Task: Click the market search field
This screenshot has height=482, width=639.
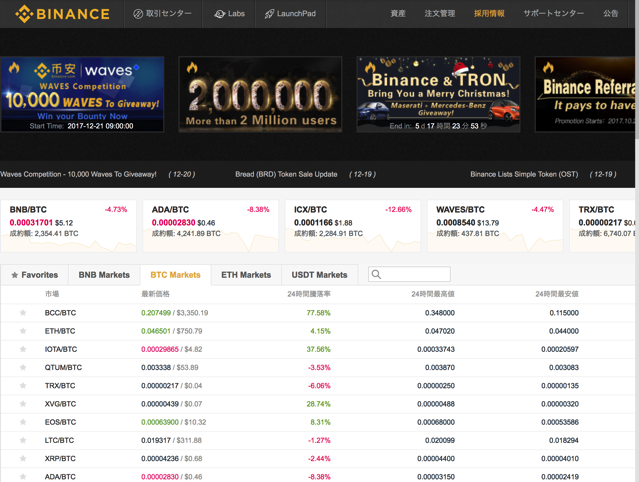Action: 410,274
